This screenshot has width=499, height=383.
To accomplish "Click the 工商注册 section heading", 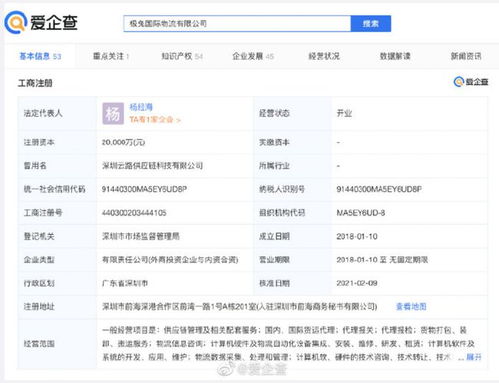I will [x=35, y=83].
